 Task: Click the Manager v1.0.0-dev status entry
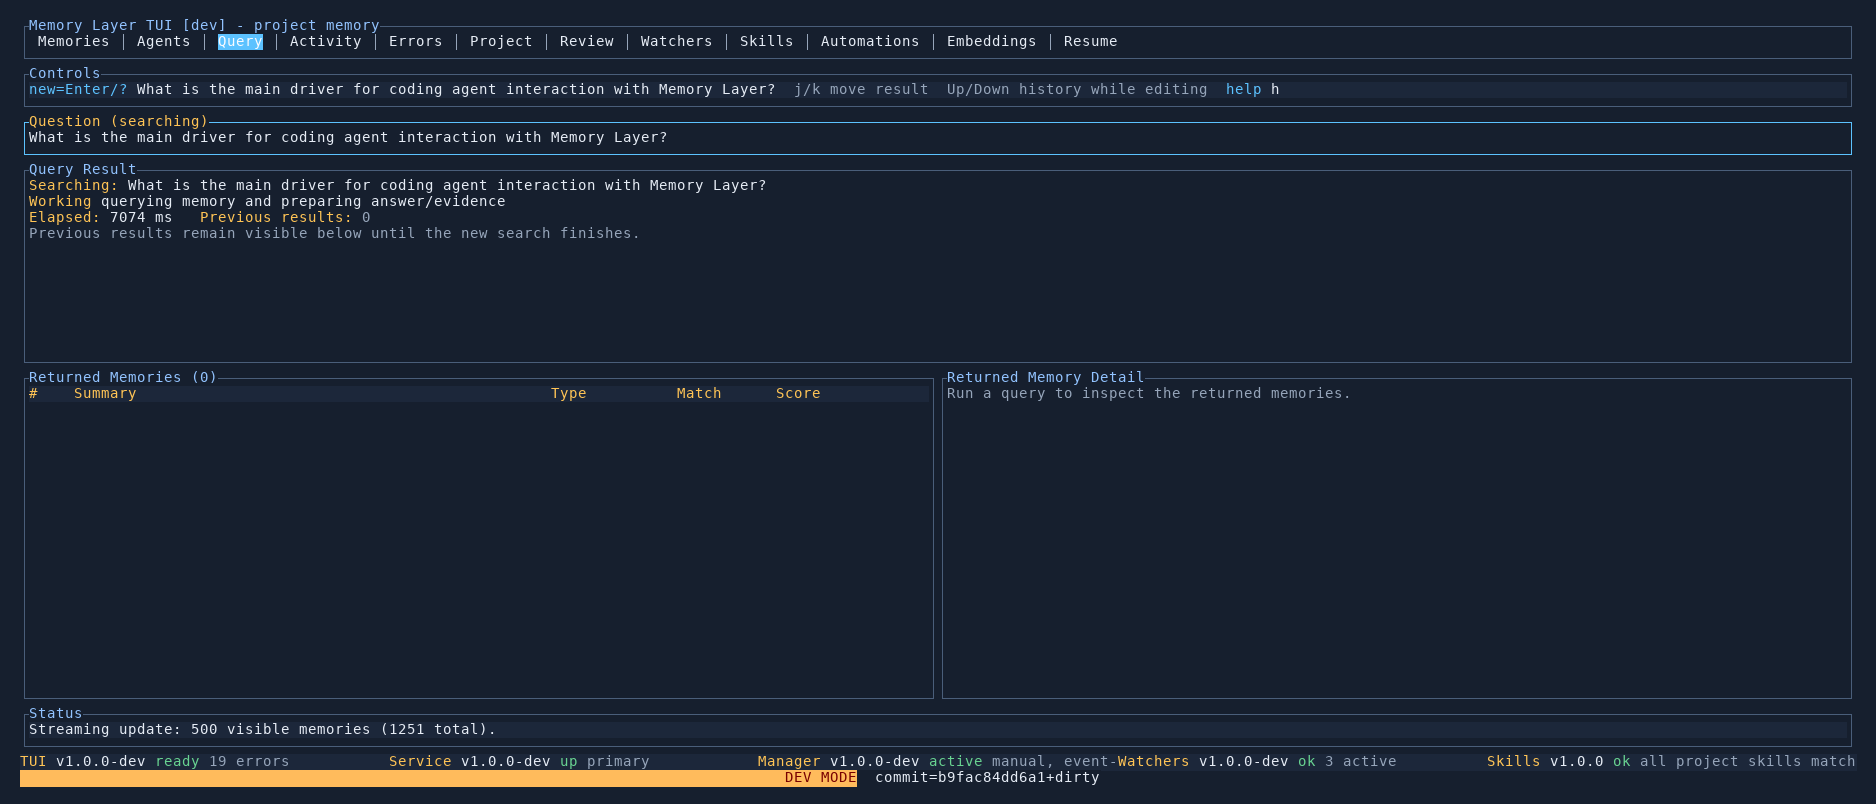pyautogui.click(x=838, y=761)
